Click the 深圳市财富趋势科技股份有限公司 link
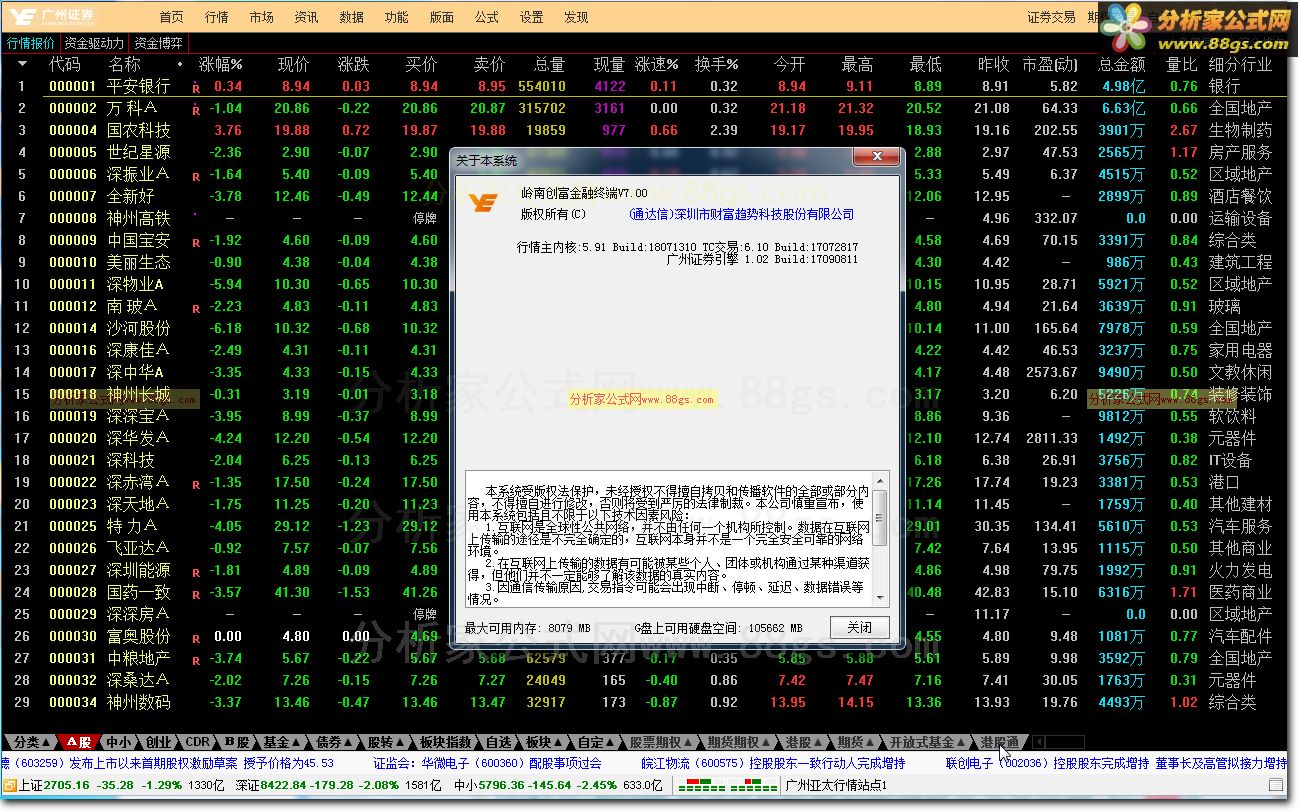 point(741,214)
